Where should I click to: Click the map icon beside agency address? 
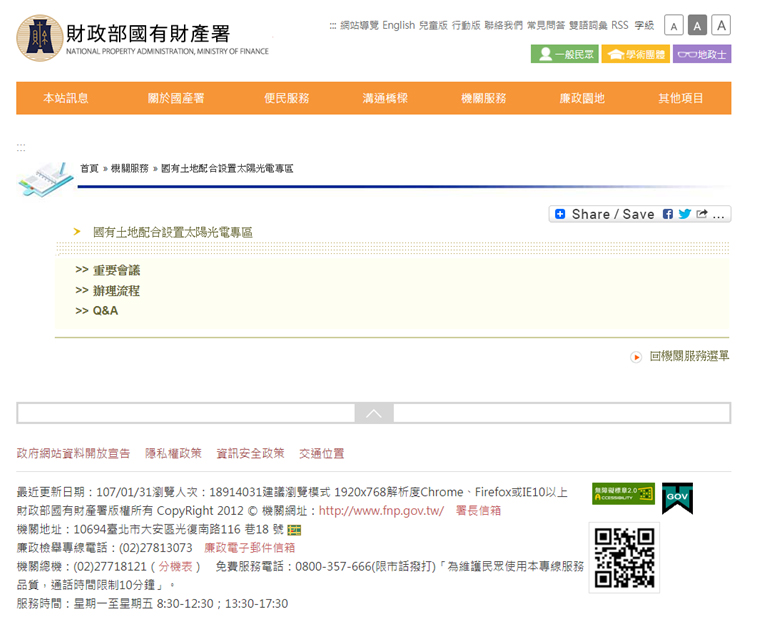(294, 530)
